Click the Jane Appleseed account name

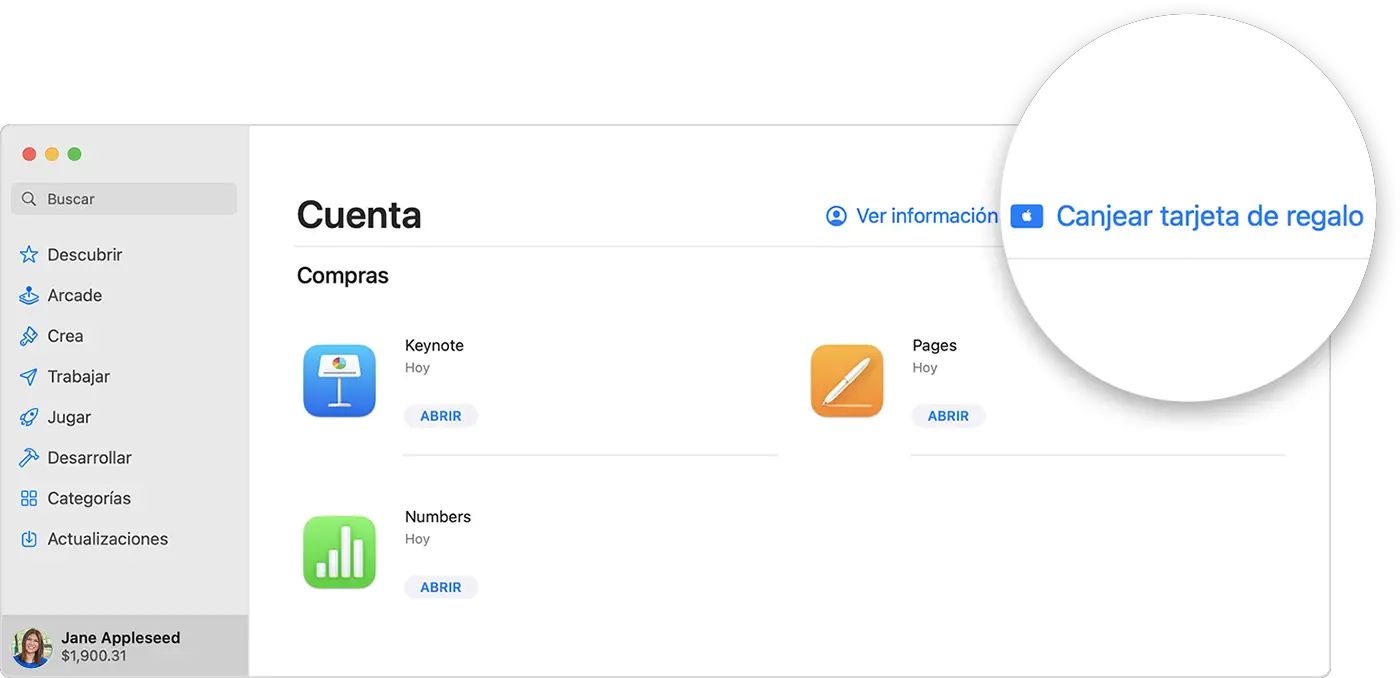[121, 638]
